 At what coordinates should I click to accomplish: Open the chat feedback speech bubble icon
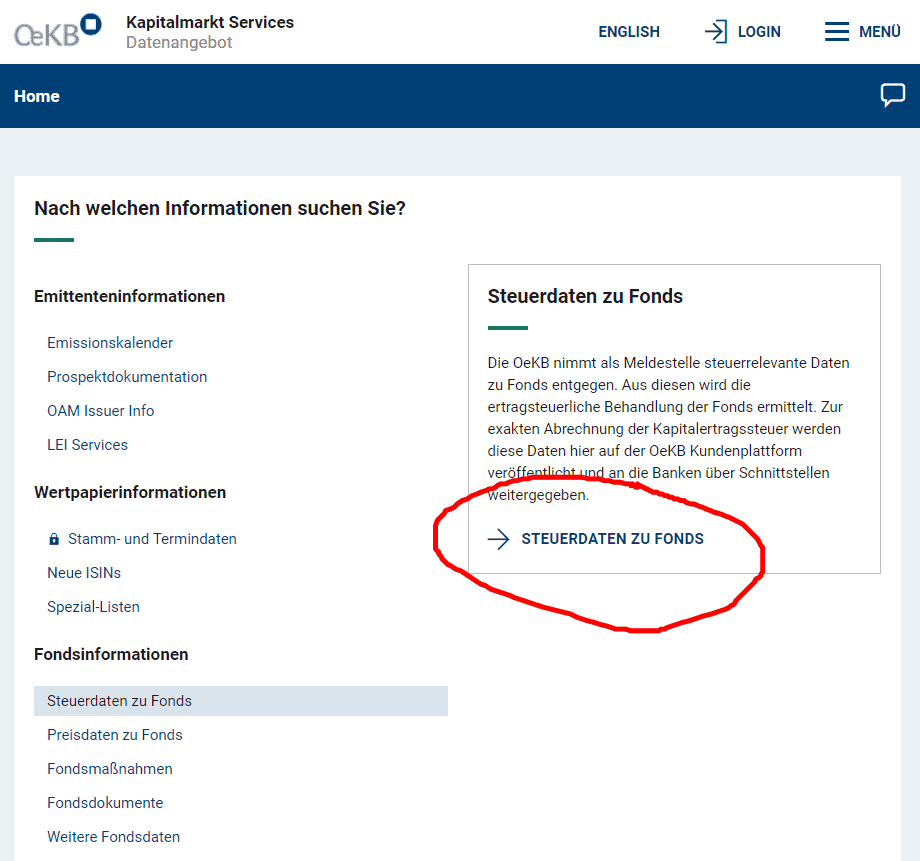[x=892, y=95]
